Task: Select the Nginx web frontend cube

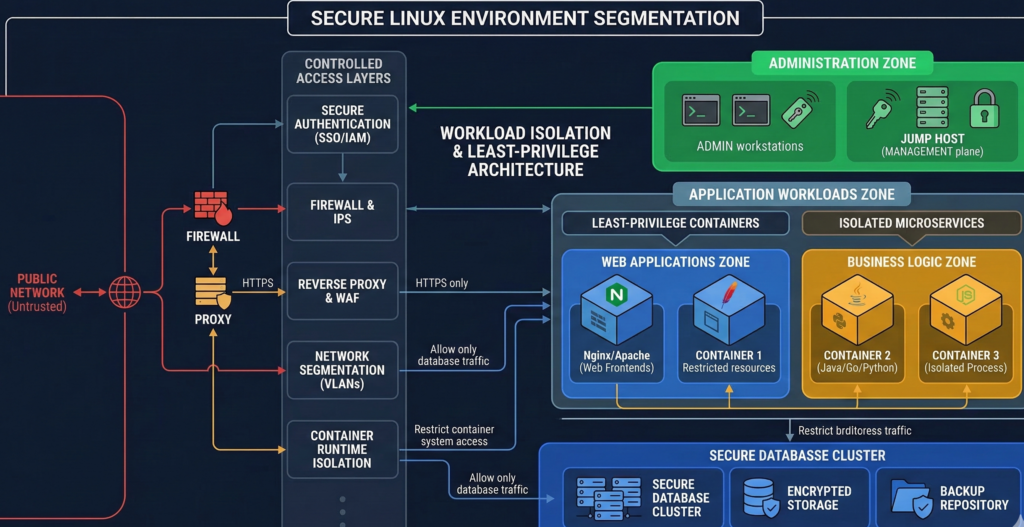Action: [x=616, y=307]
